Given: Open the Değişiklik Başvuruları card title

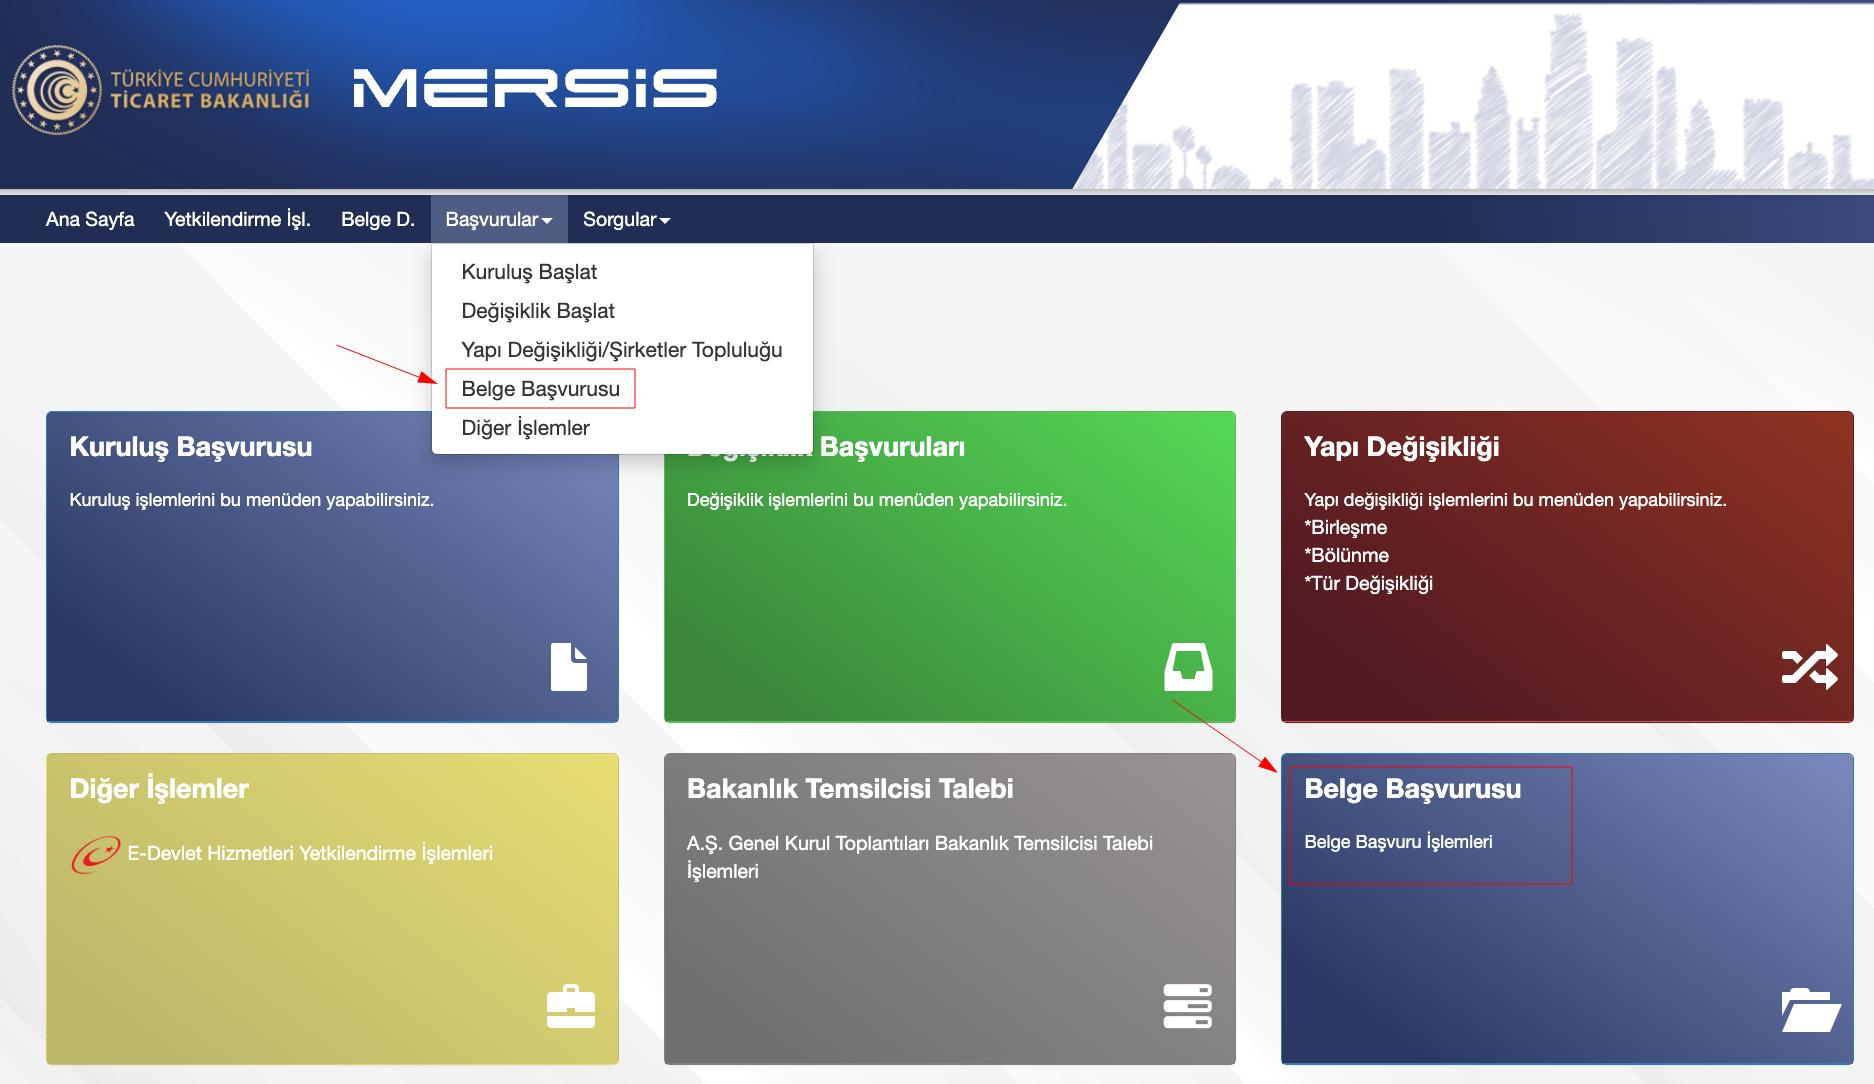Looking at the screenshot, I should [826, 447].
